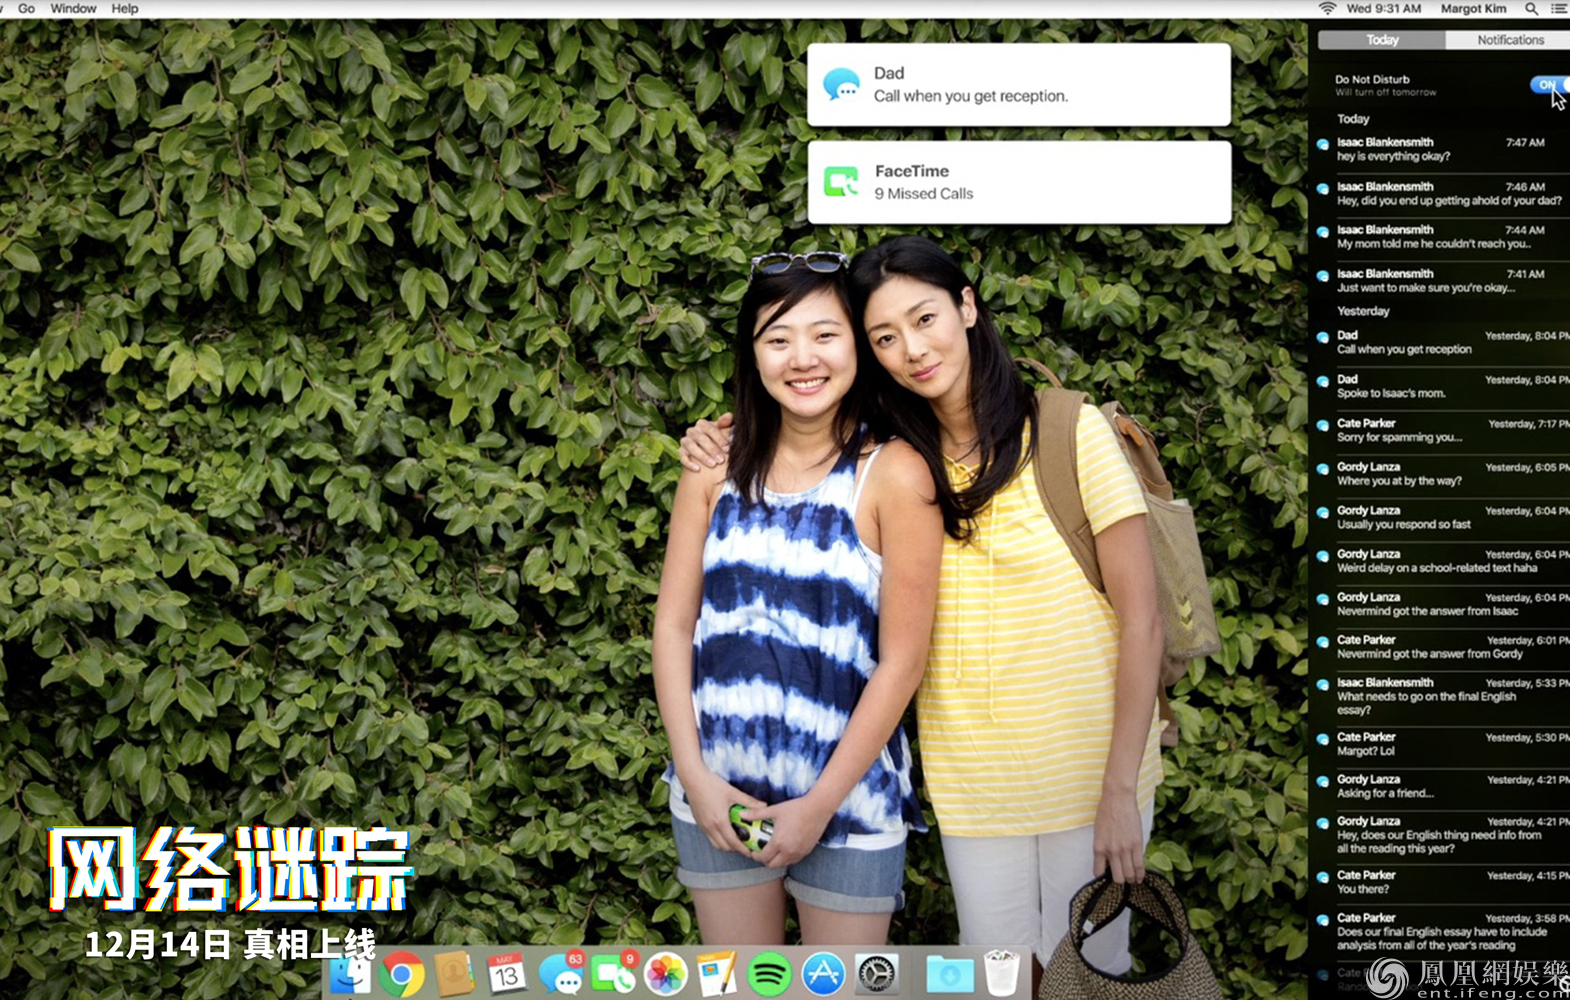Screen dimensions: 1570x1000
Task: Switch to the Notifications tab
Action: click(1509, 40)
